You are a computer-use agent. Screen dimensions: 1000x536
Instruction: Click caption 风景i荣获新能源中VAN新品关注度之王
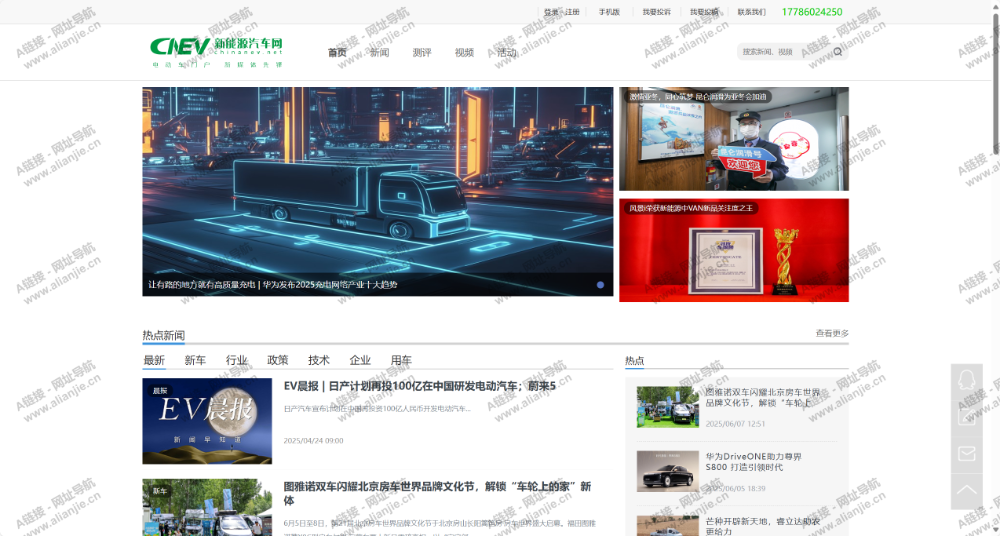pos(691,208)
